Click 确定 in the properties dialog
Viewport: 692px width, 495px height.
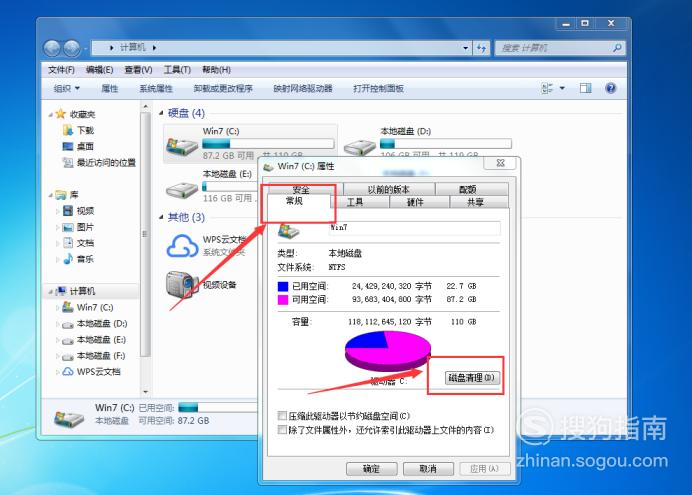click(371, 468)
